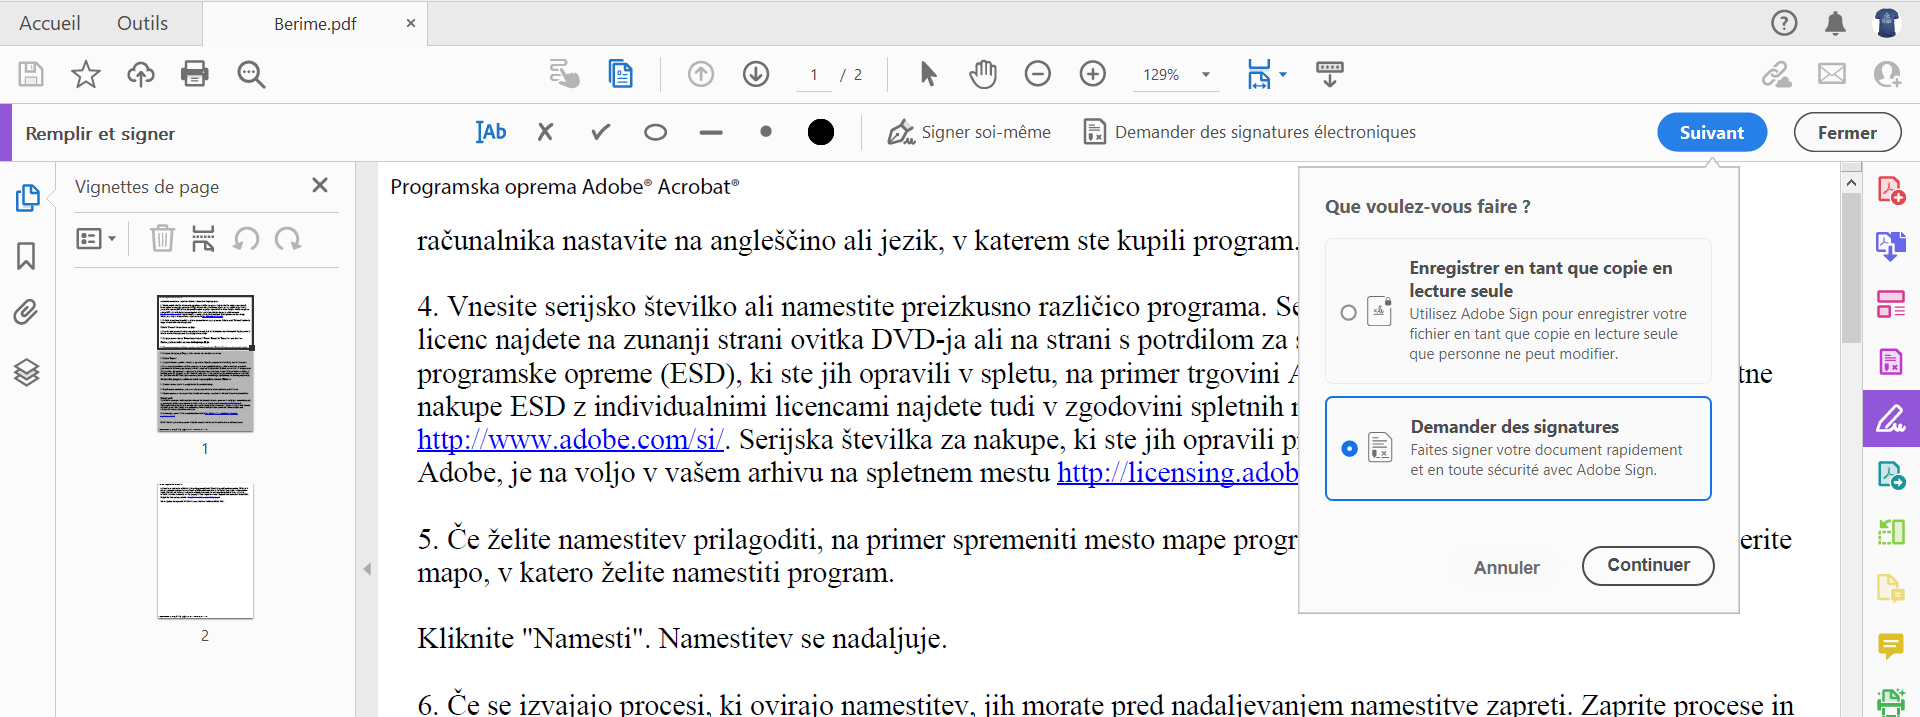The image size is (1920, 717).
Task: Open page thumbnails panel icon
Action: pyautogui.click(x=27, y=198)
